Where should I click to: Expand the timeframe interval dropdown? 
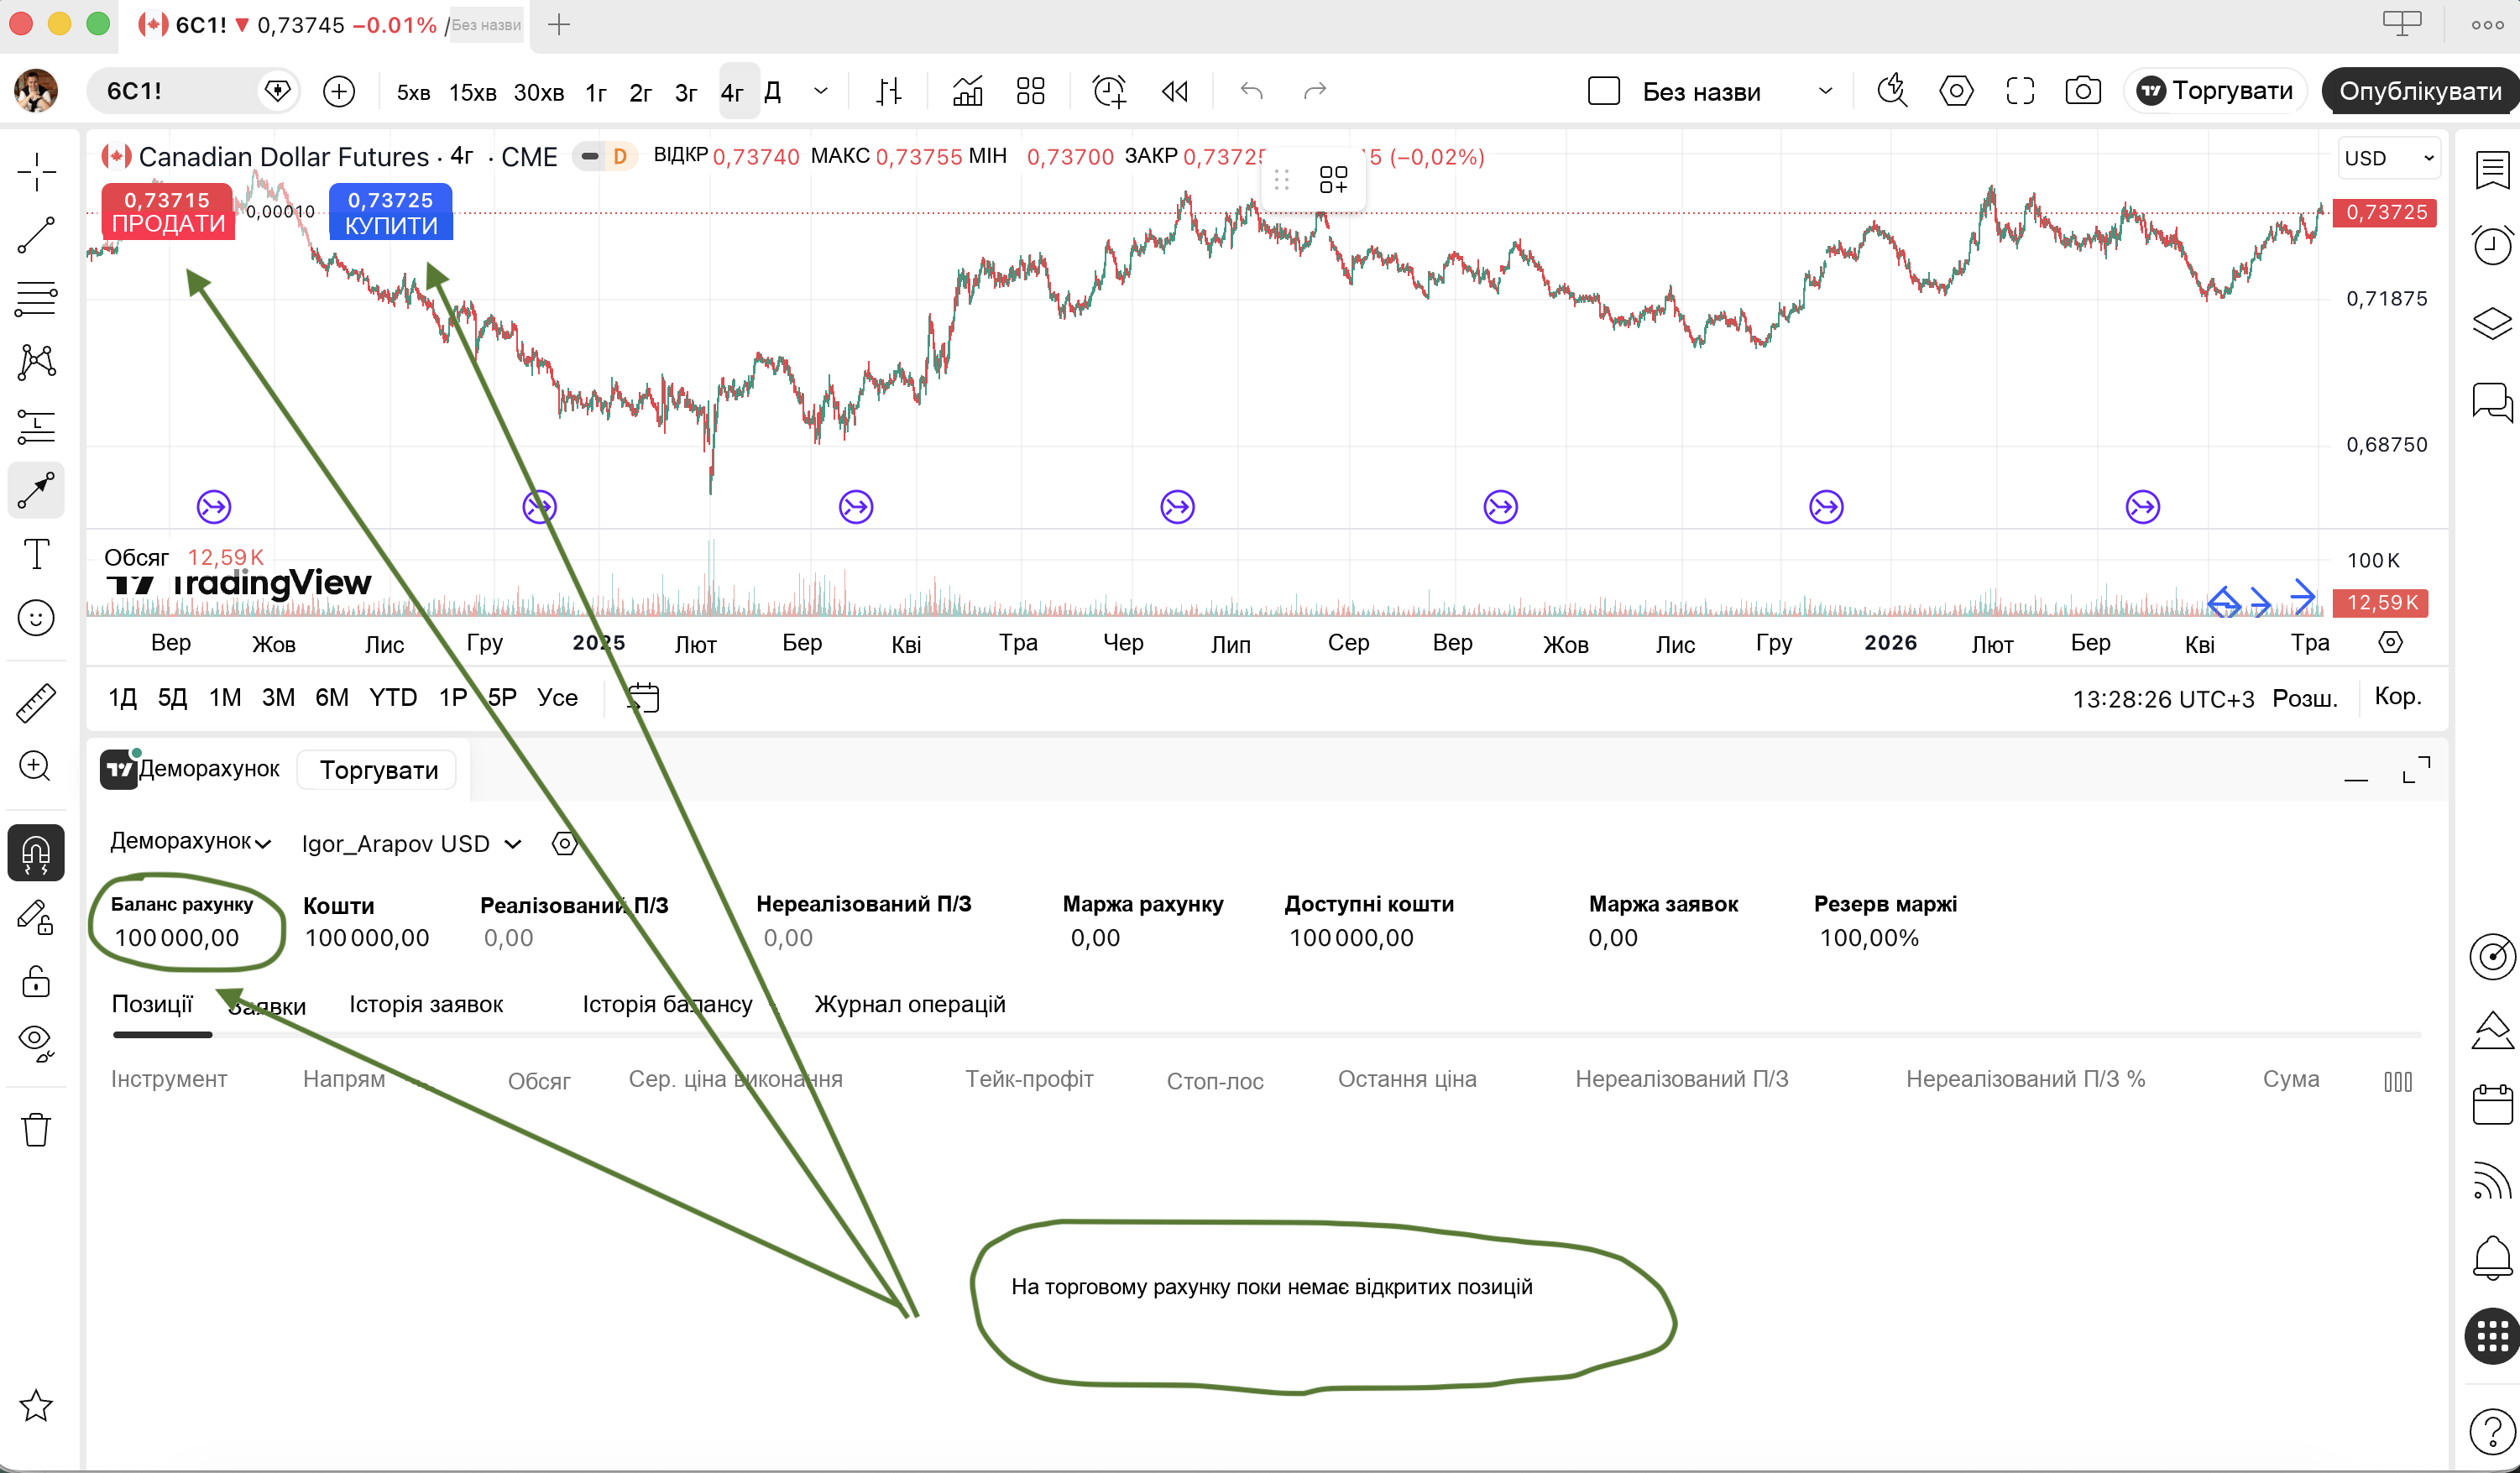click(x=821, y=91)
